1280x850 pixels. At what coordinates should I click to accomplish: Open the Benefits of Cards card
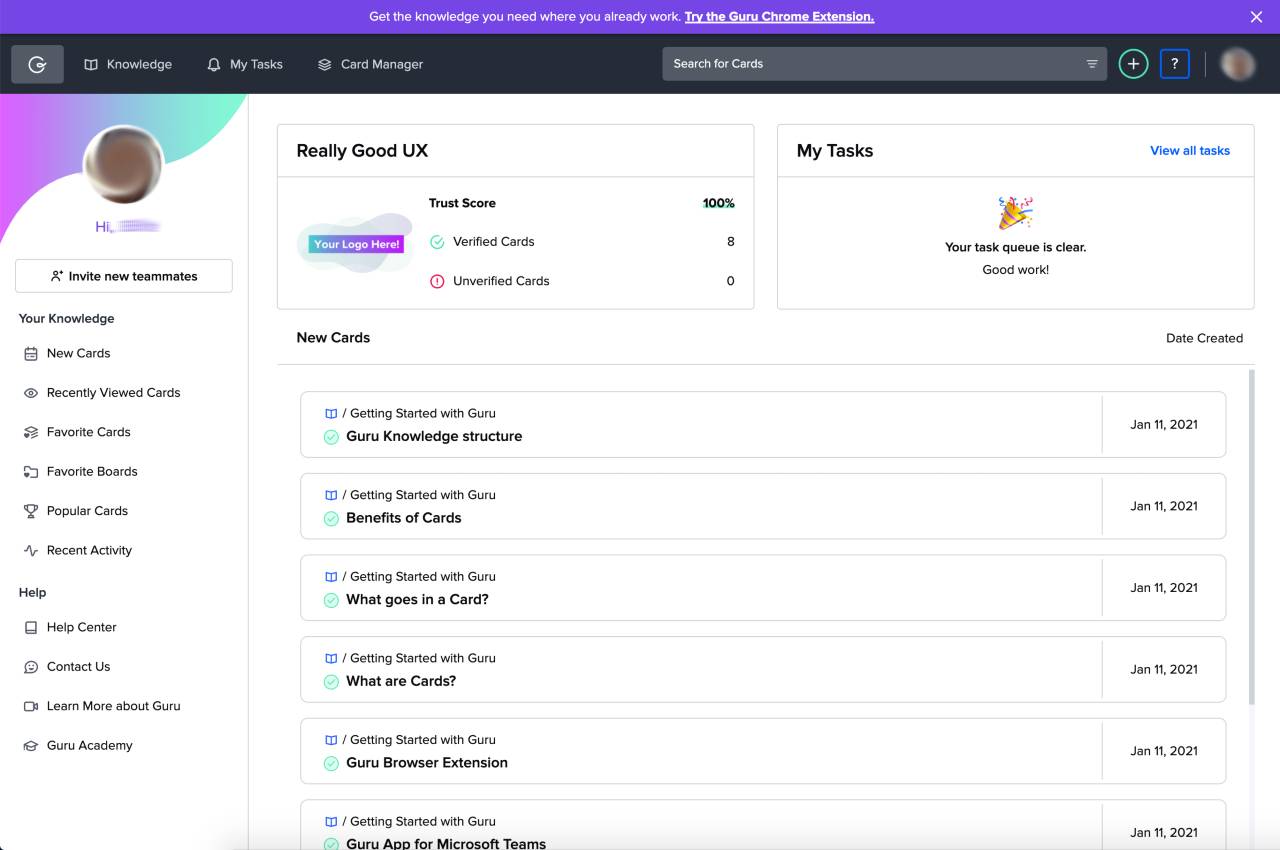coord(763,506)
